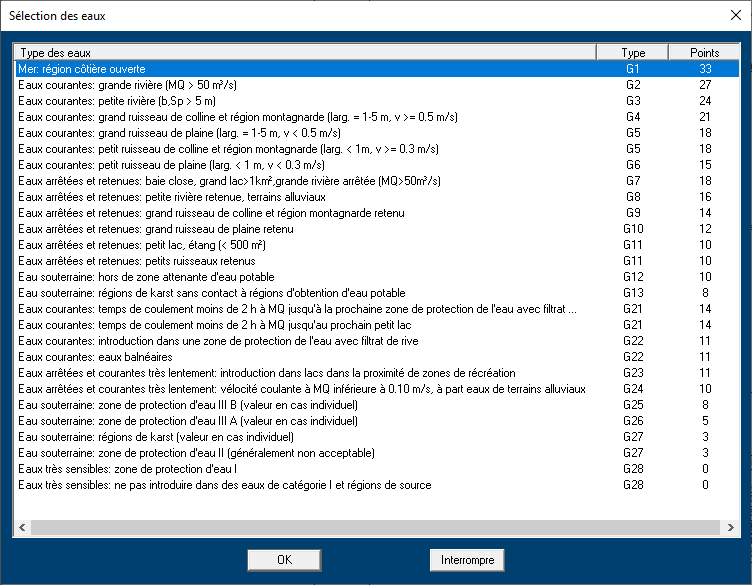Click points value '12'
The image size is (752, 585).
pyautogui.click(x=705, y=229)
